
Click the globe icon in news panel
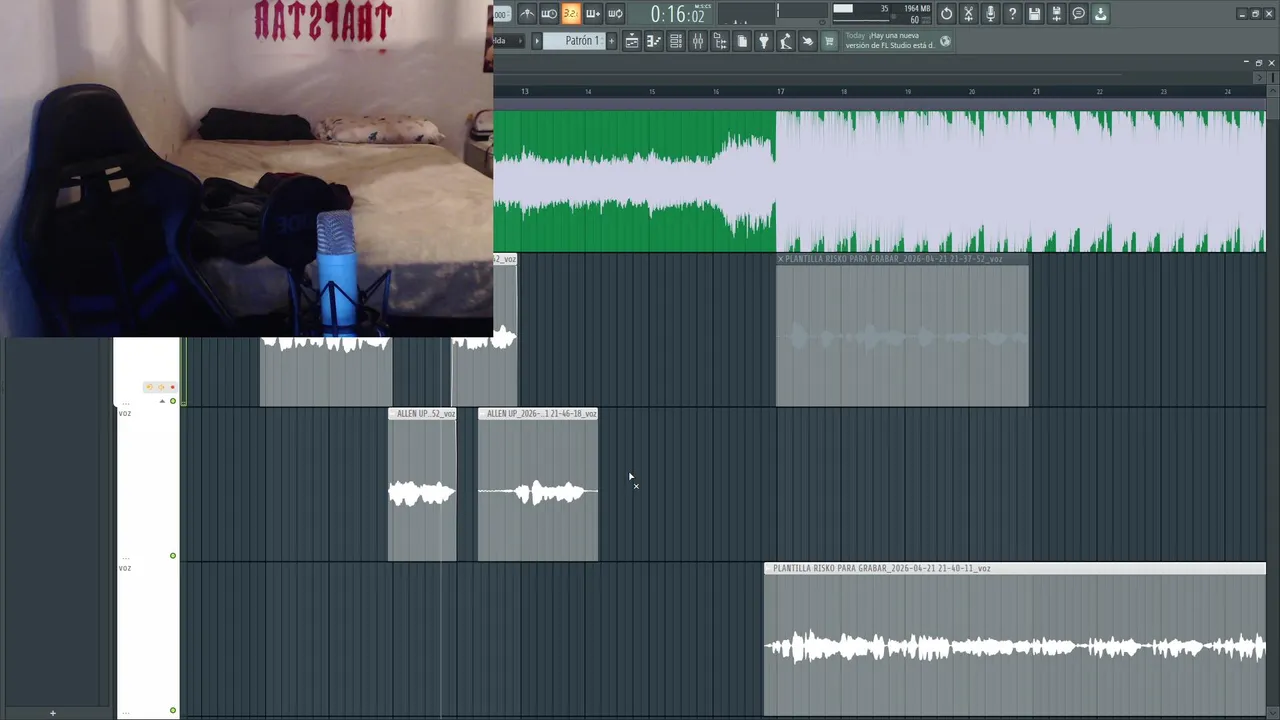(946, 41)
